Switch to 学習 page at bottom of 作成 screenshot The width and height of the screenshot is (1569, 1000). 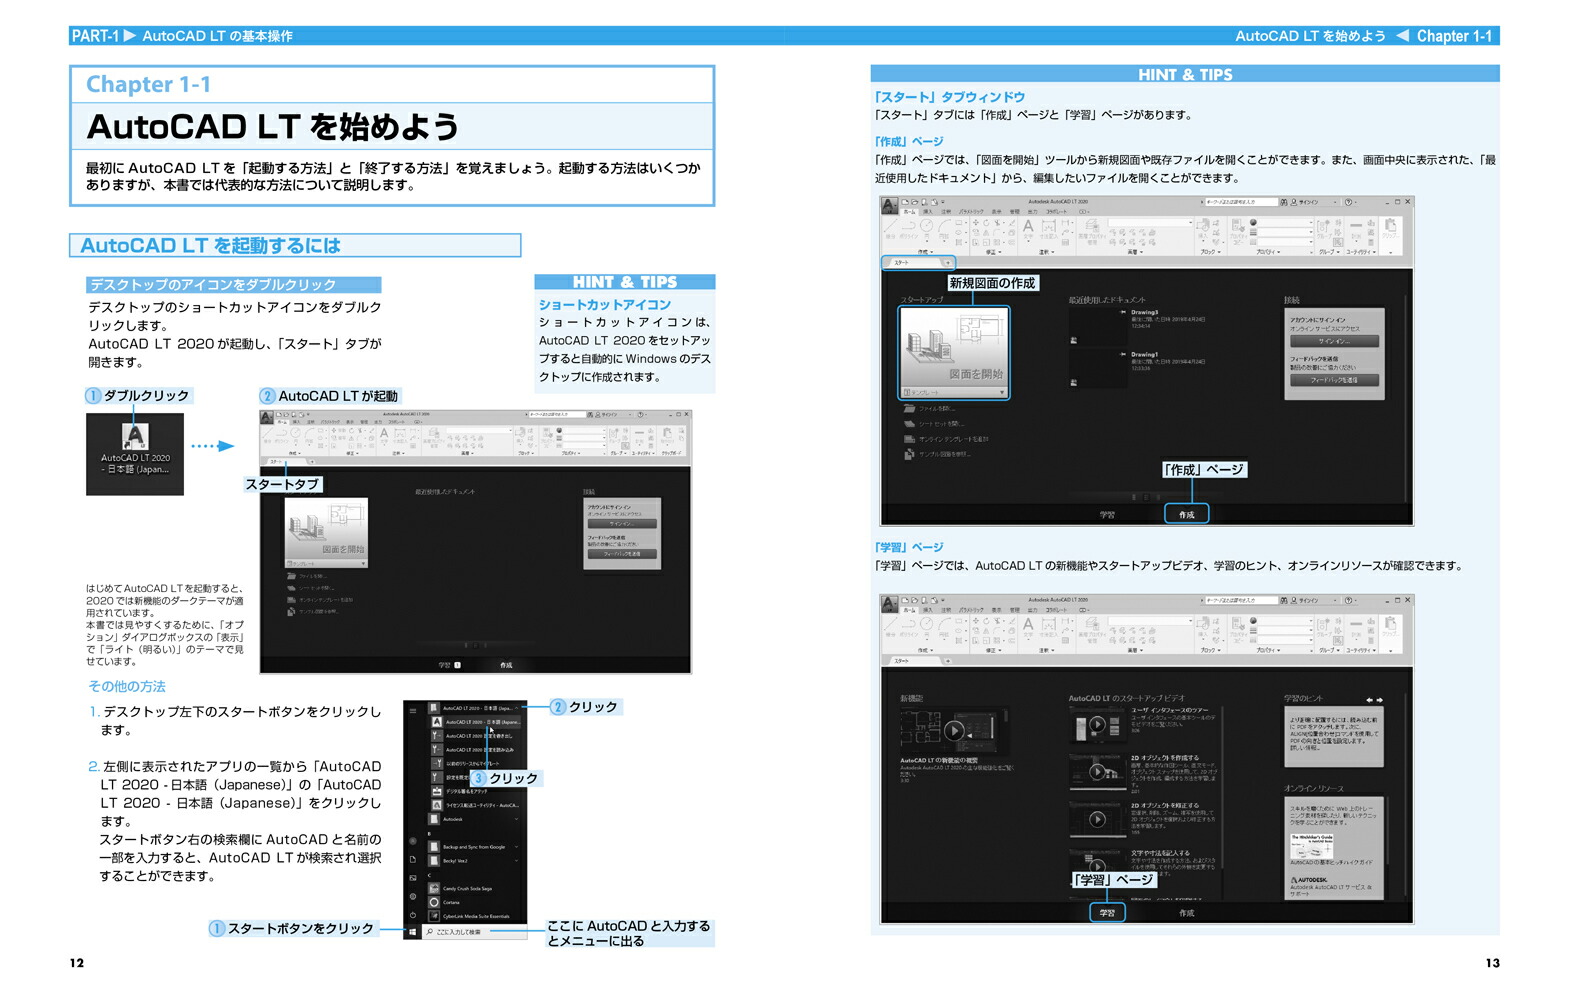(1107, 514)
